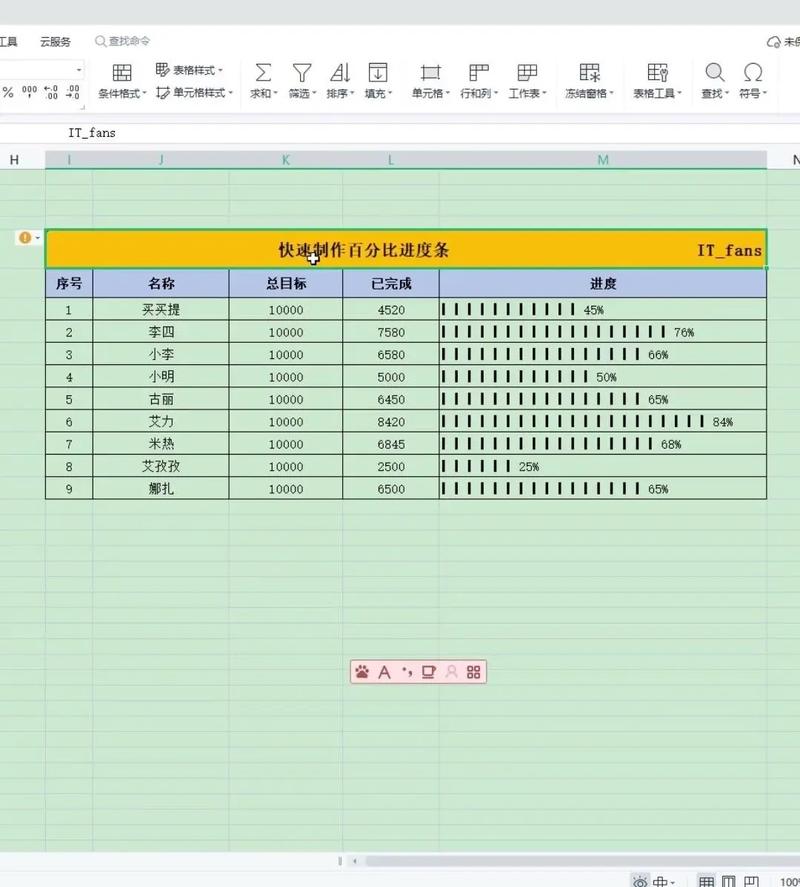Click the Tools (工具) menu item

pos(8,41)
